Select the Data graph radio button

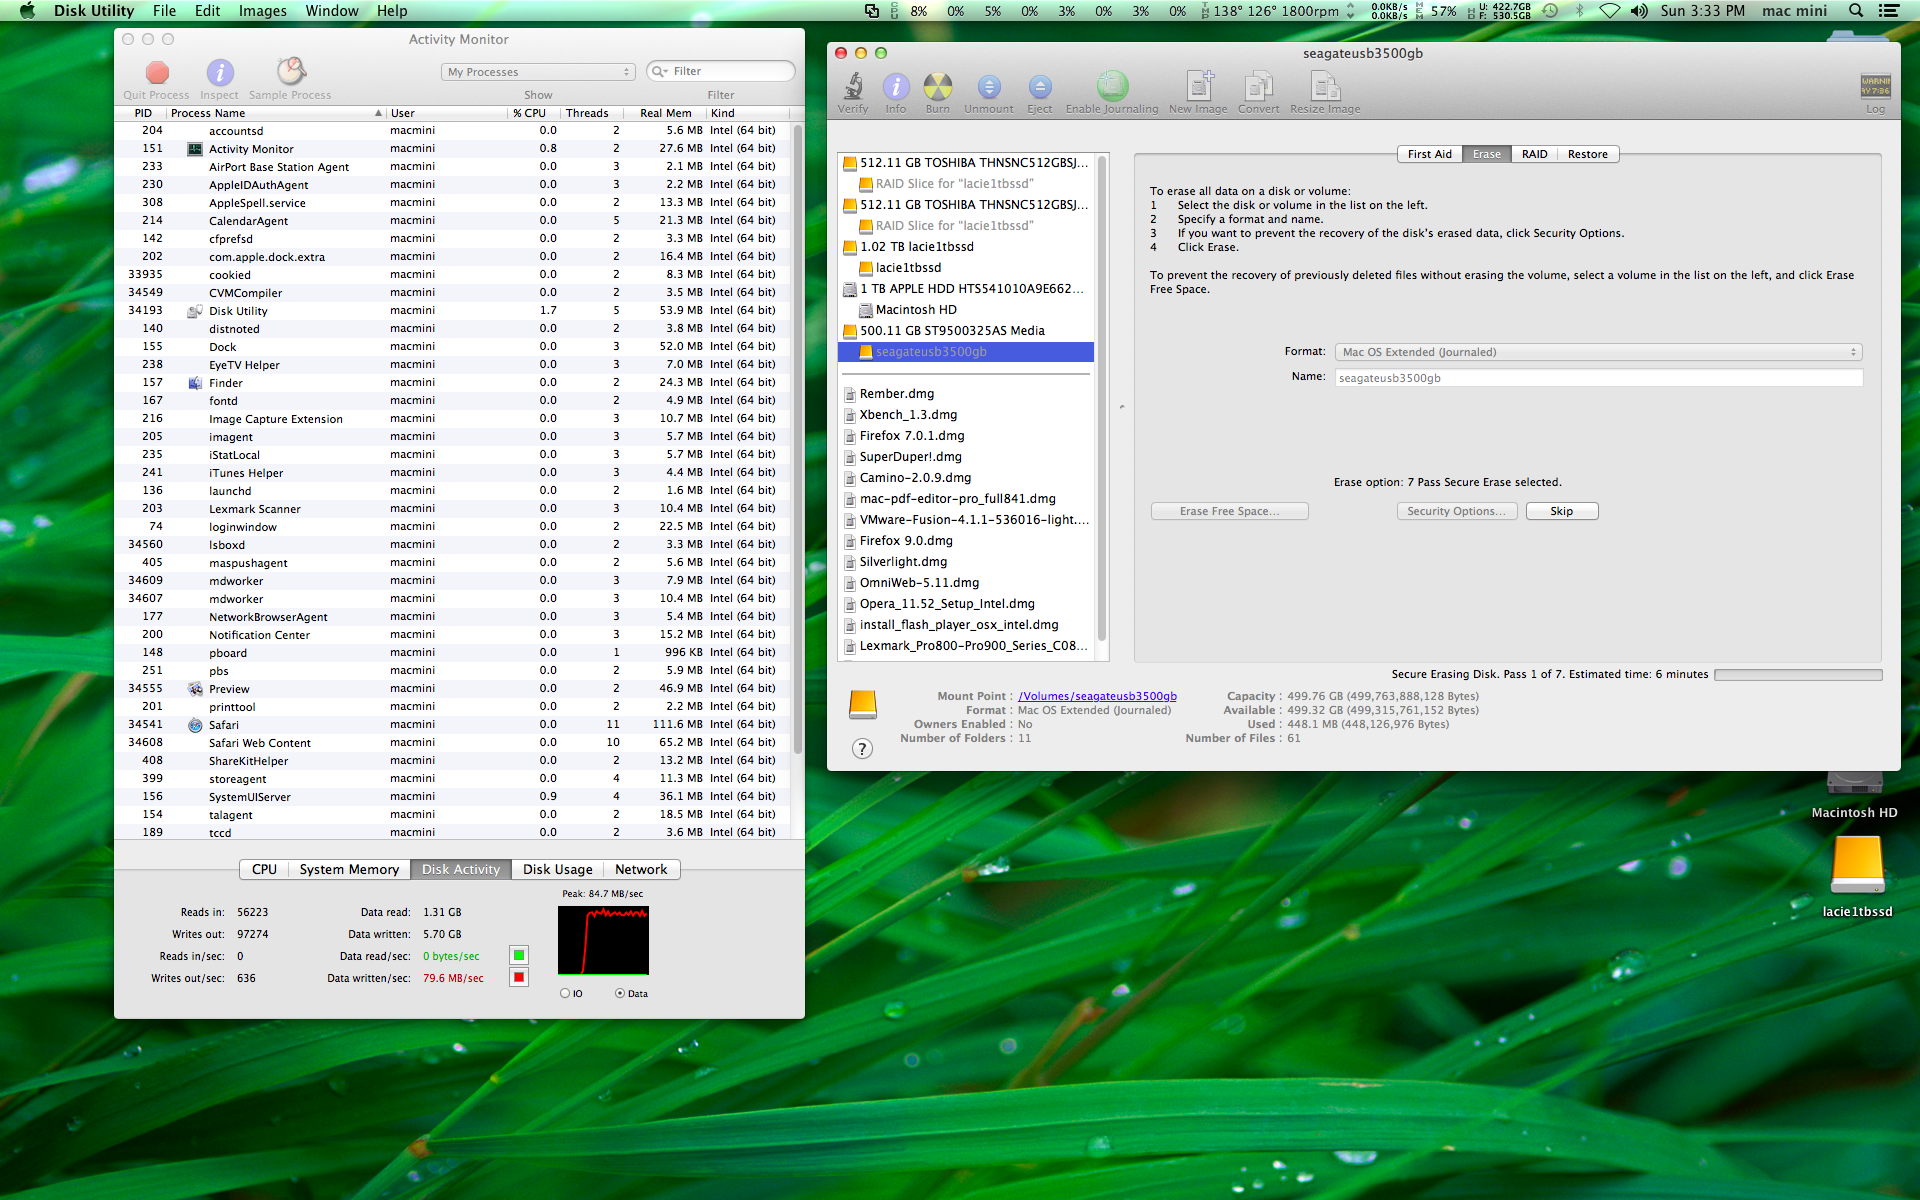pos(620,993)
